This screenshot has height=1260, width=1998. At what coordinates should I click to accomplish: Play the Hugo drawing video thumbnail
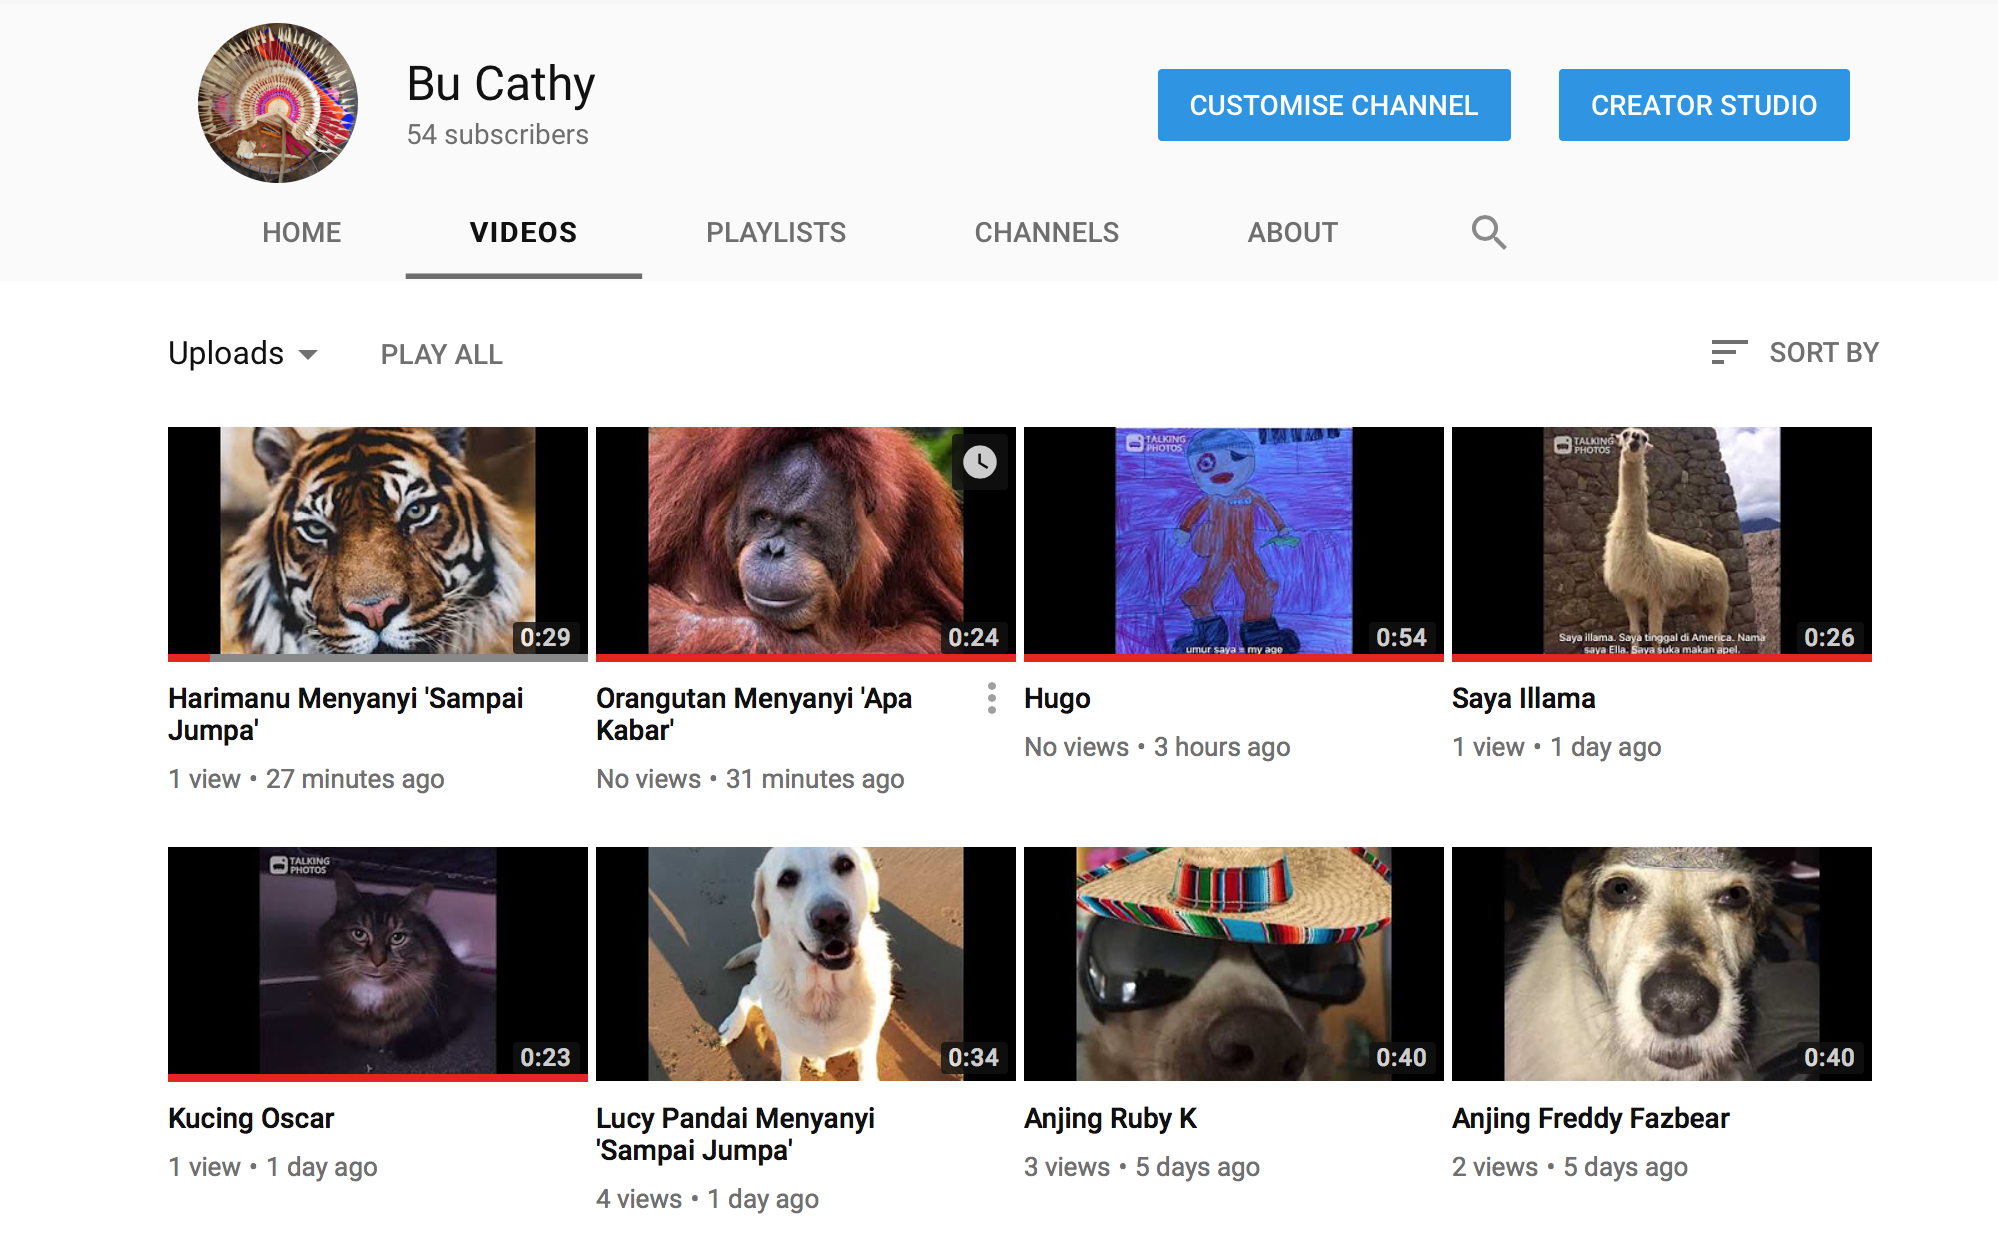[x=1233, y=541]
